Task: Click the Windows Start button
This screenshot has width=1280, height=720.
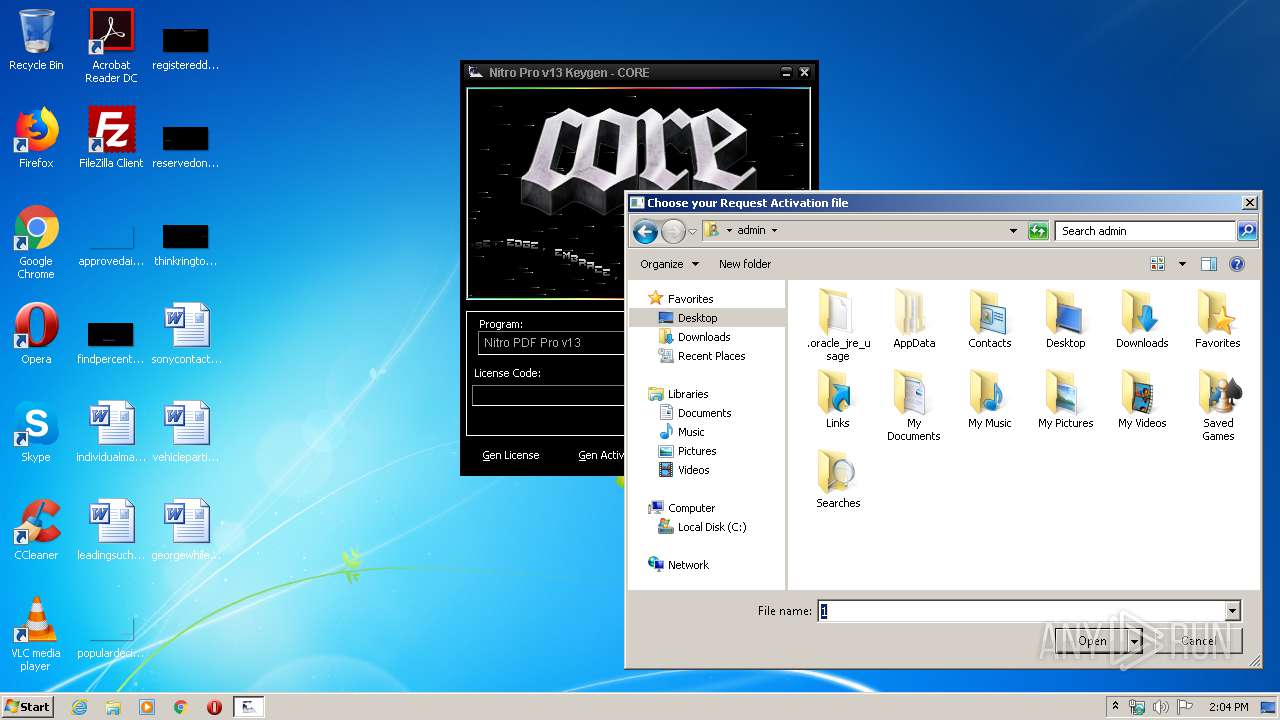Action: coord(27,706)
